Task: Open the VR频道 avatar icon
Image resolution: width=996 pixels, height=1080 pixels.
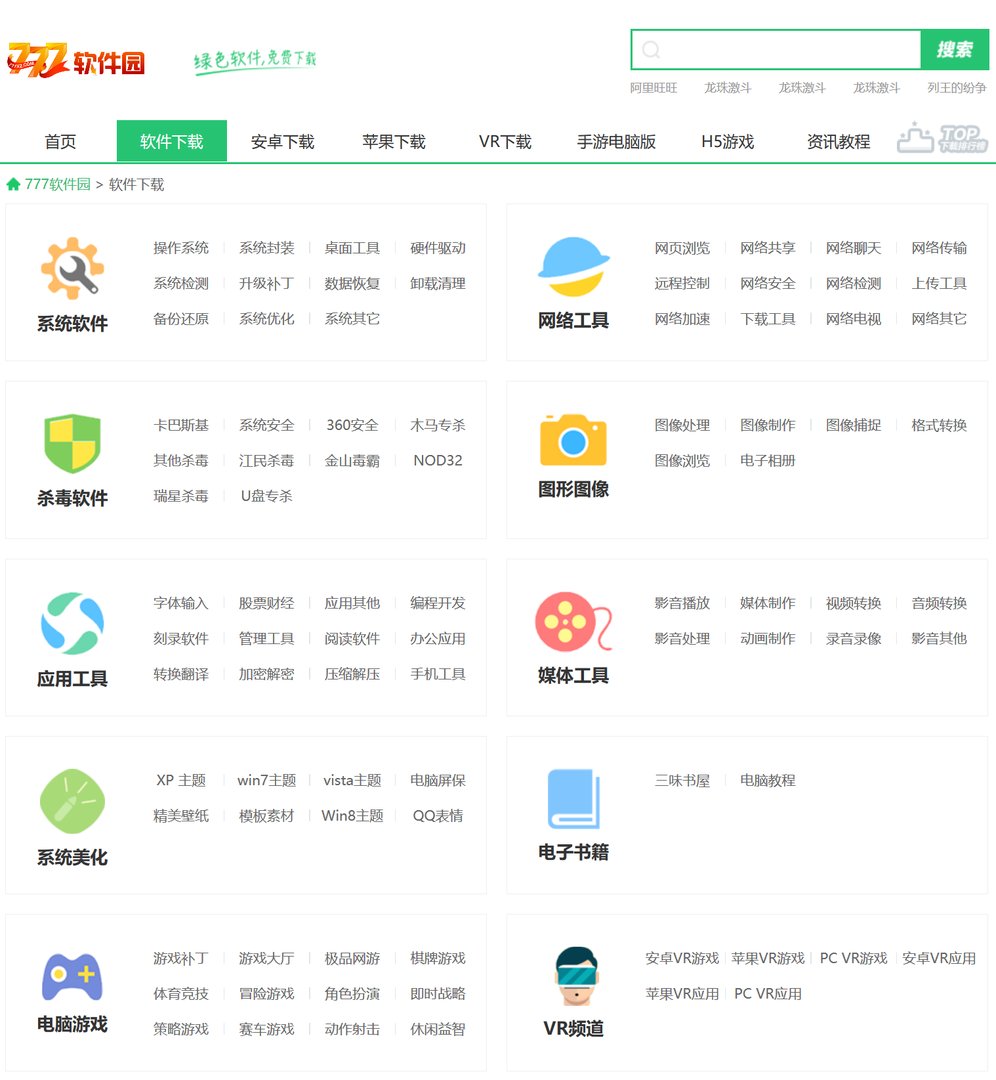Action: click(x=575, y=973)
